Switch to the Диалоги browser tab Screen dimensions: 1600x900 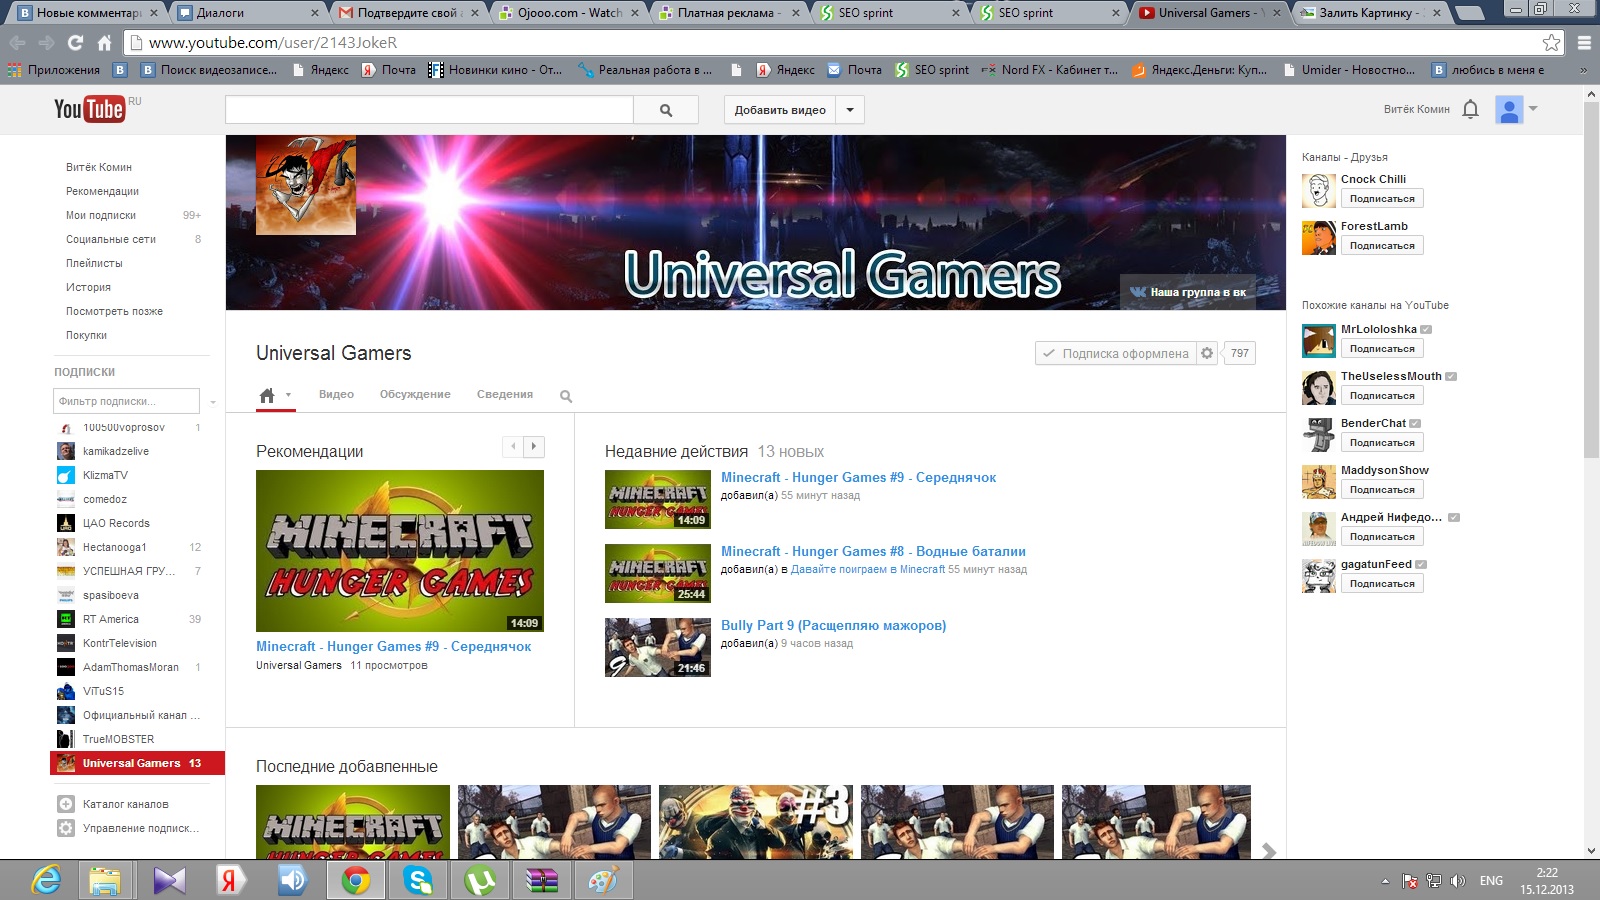[248, 13]
